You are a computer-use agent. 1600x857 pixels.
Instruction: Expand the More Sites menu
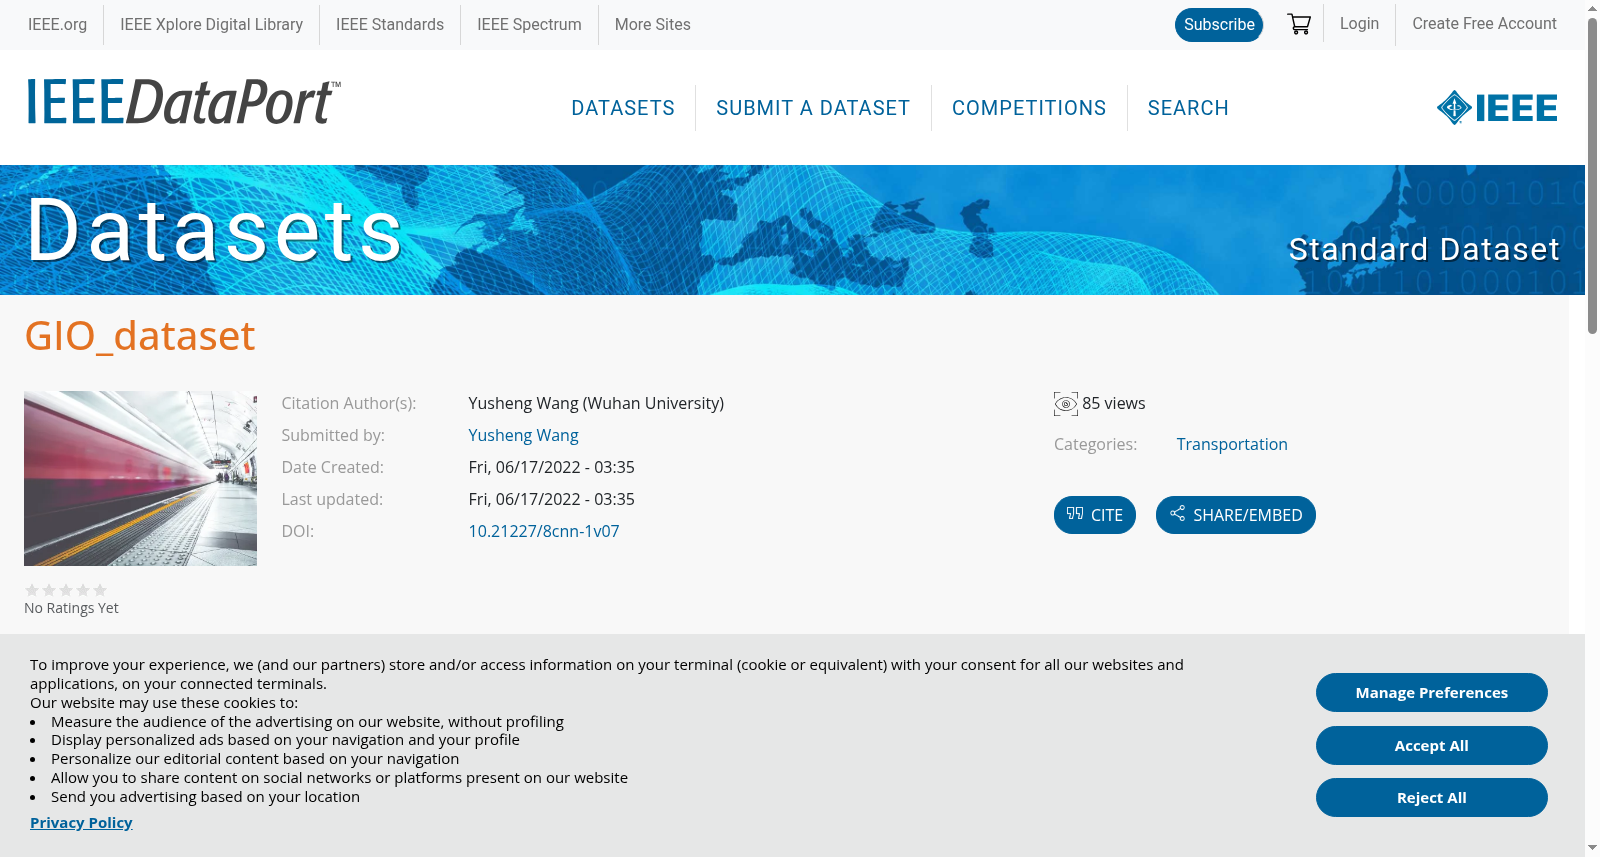tap(652, 24)
